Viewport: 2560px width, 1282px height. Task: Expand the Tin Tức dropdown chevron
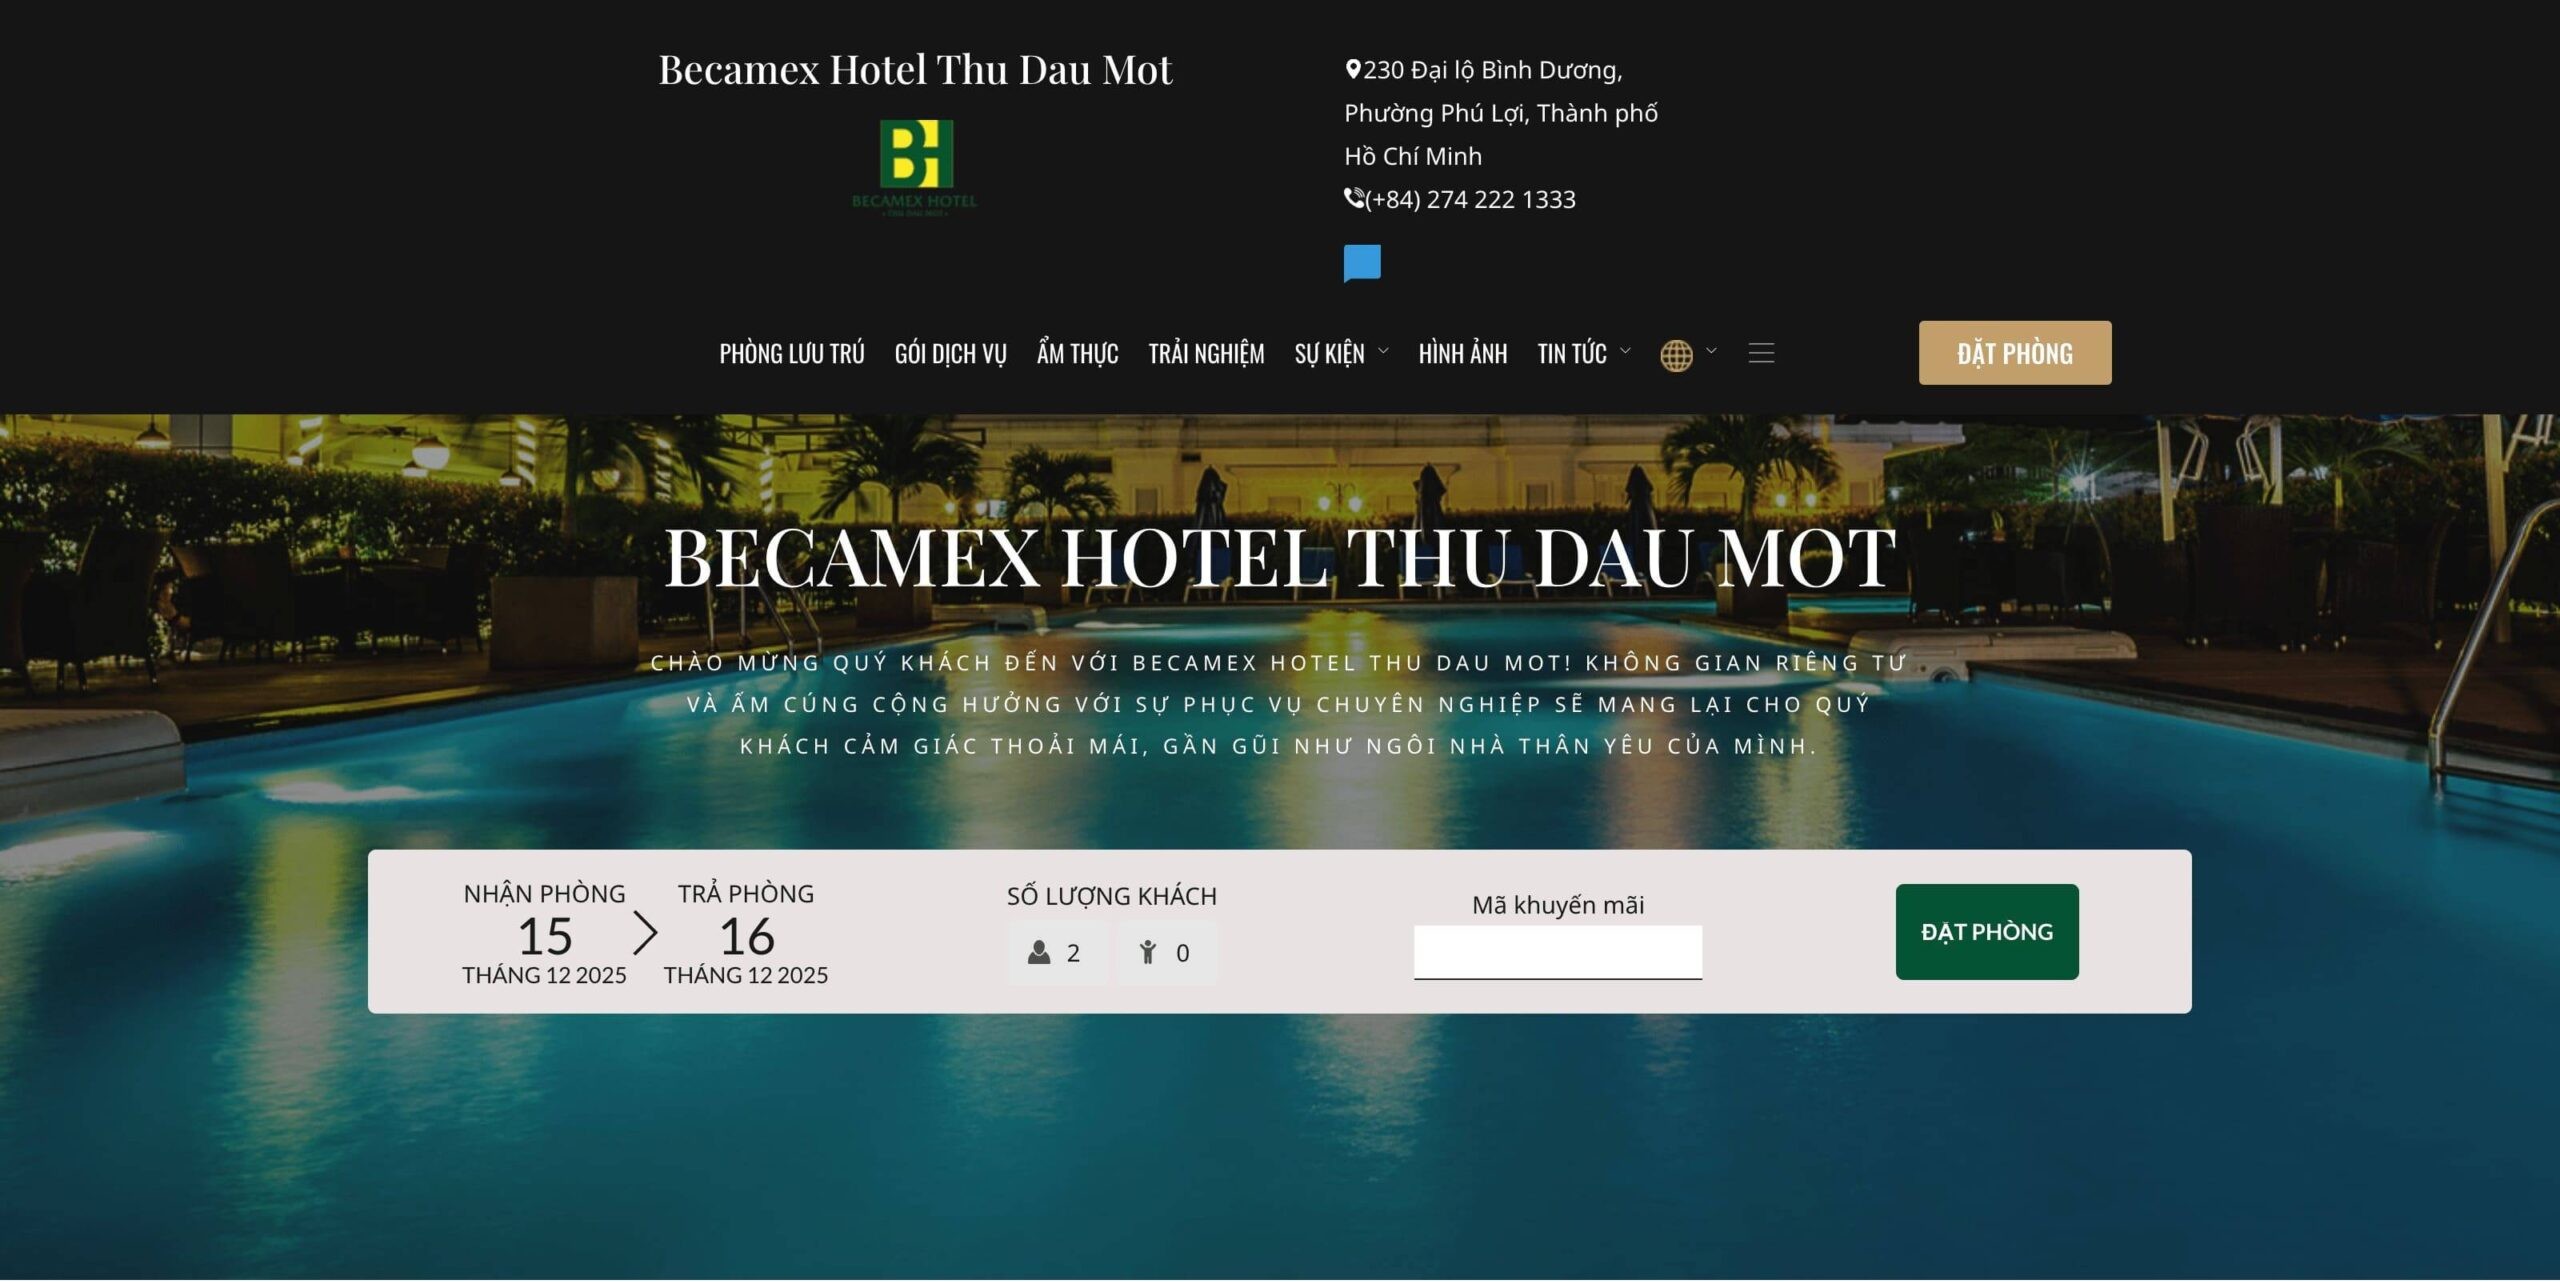(1625, 351)
